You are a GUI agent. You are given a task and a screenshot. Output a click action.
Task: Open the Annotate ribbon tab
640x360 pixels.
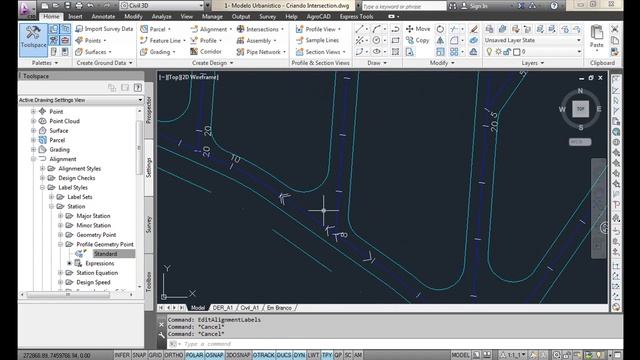(x=103, y=17)
